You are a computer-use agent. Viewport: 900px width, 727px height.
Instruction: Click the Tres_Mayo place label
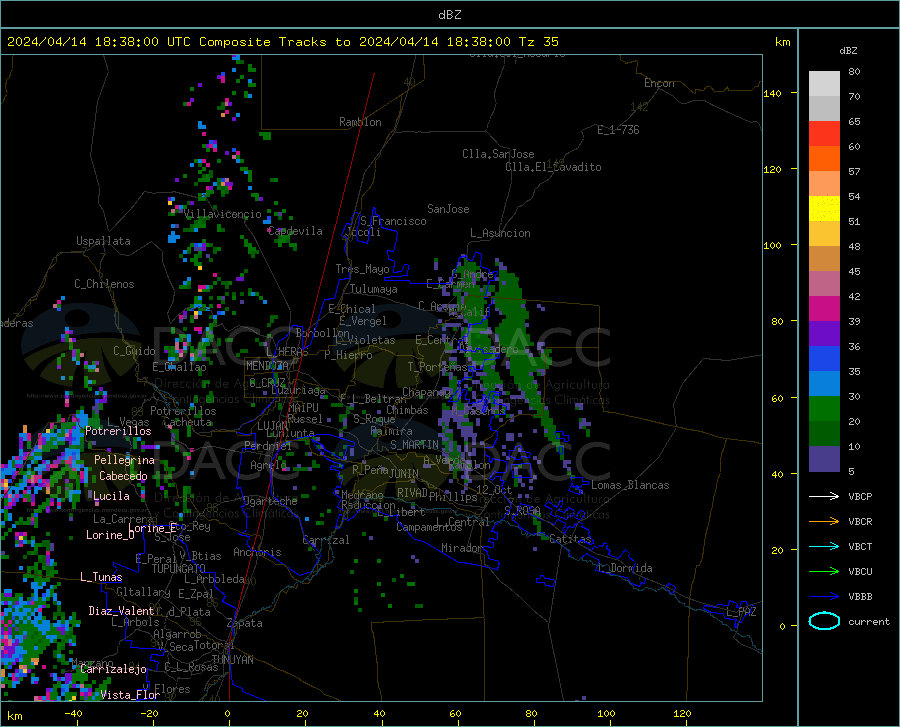point(362,269)
